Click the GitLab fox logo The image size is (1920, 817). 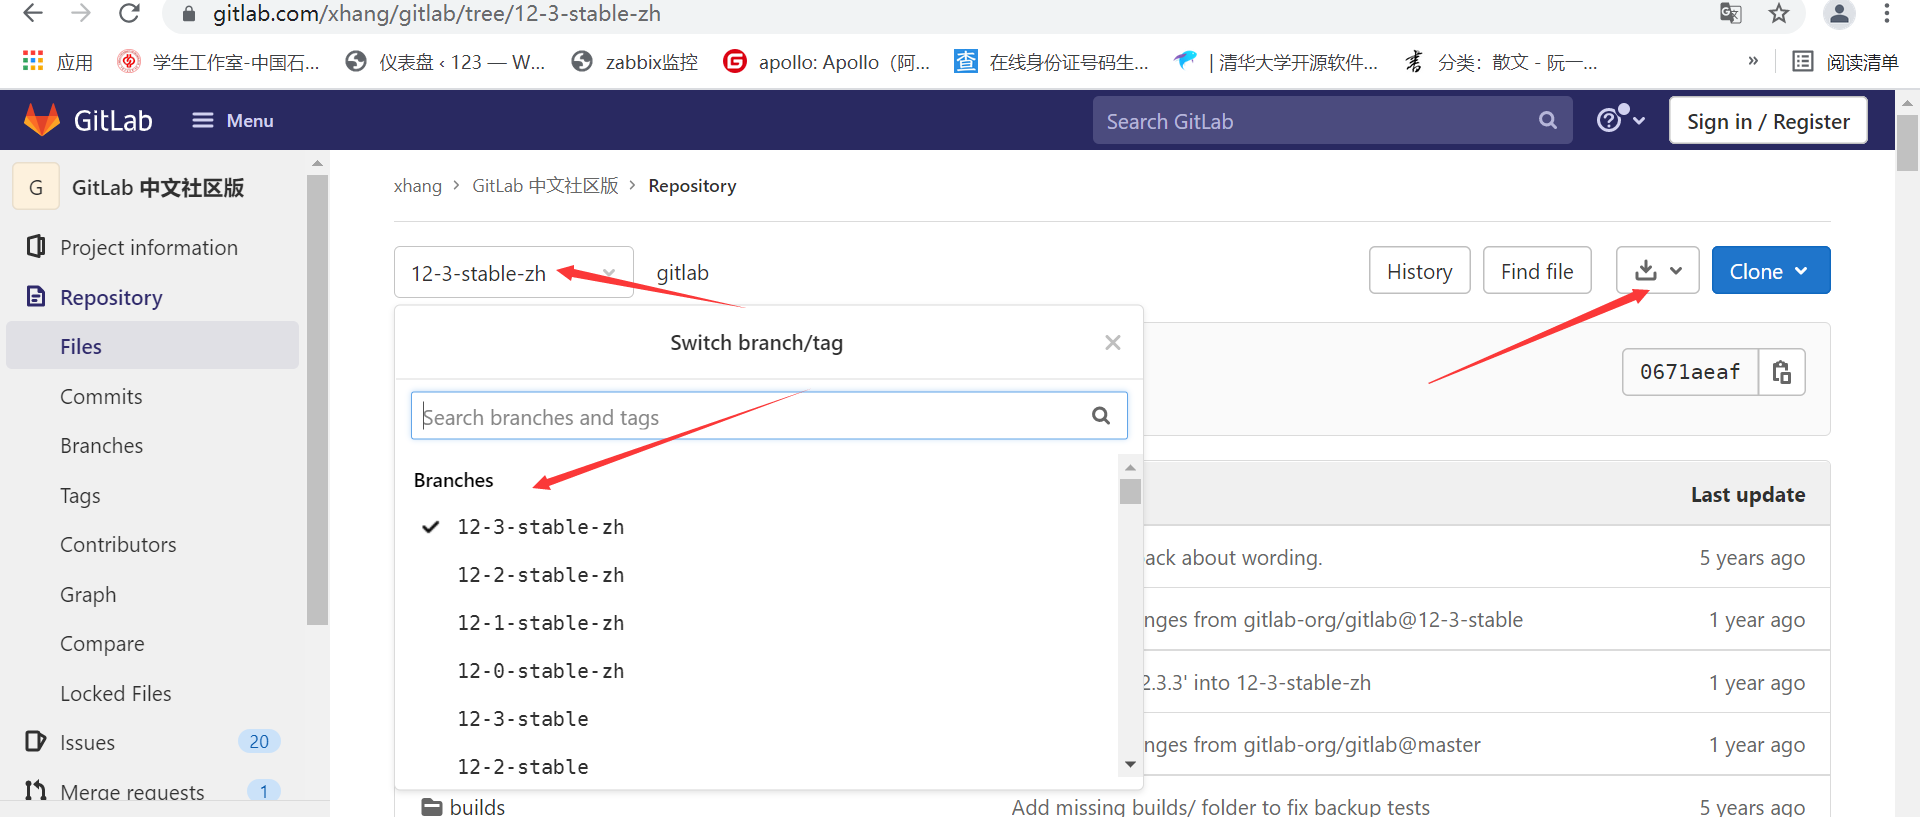click(x=42, y=120)
